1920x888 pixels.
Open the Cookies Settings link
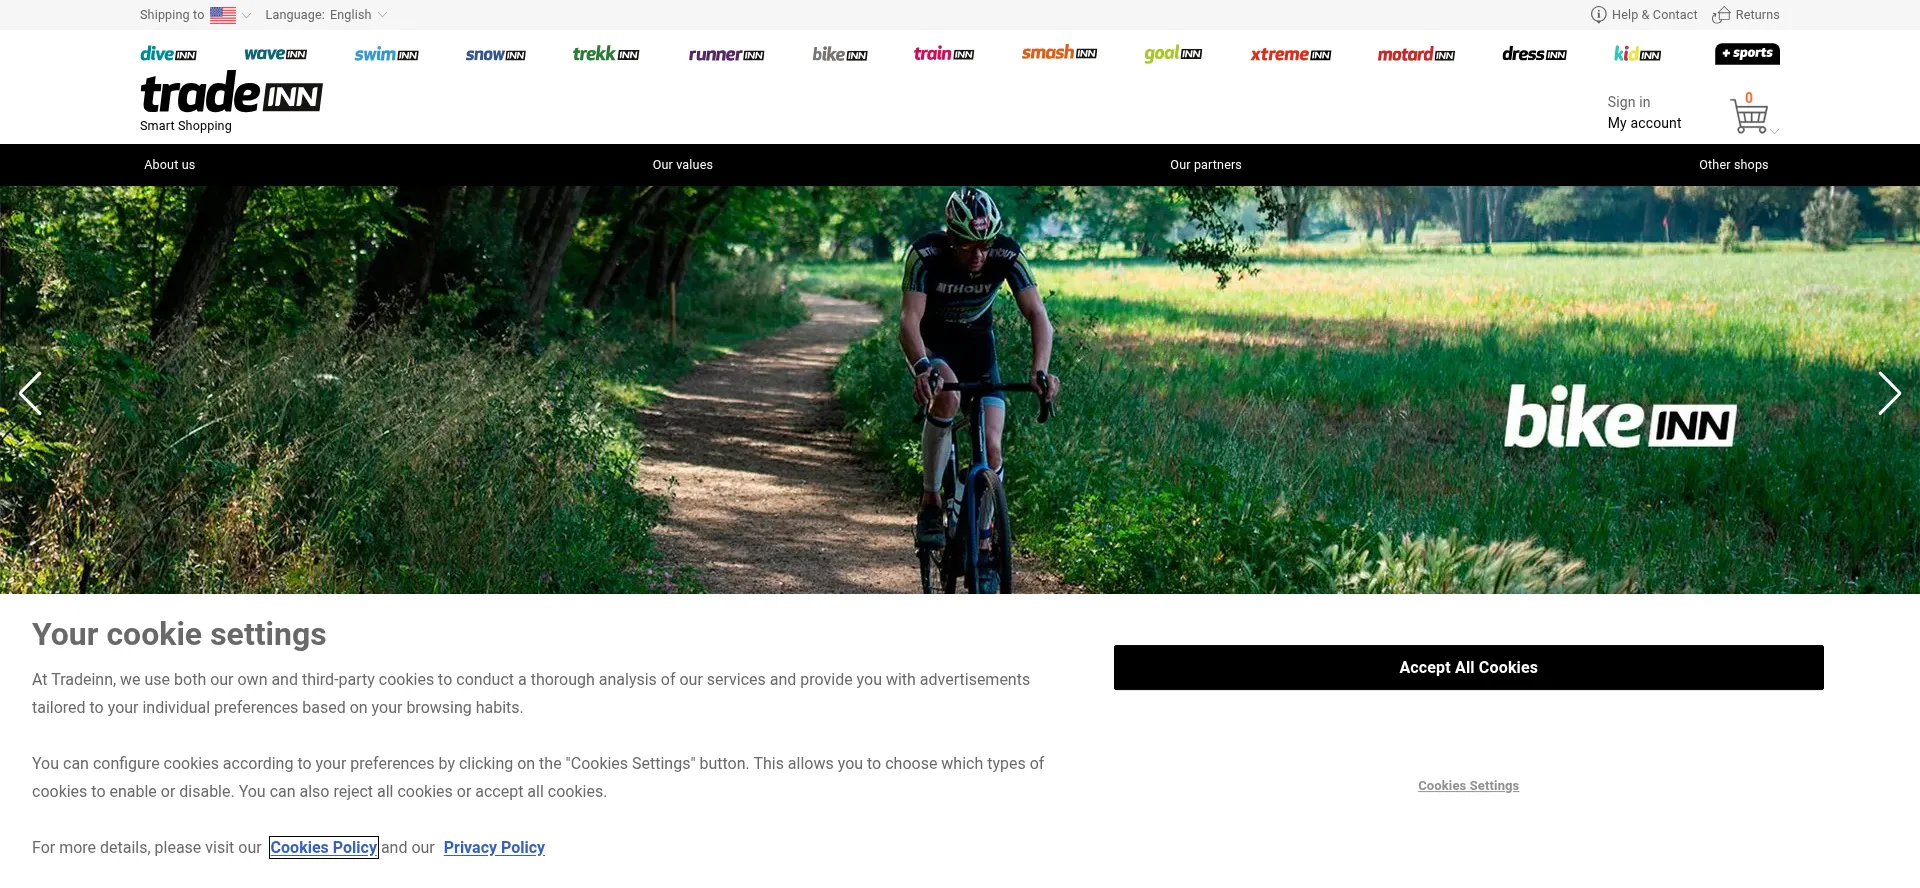pos(1468,786)
